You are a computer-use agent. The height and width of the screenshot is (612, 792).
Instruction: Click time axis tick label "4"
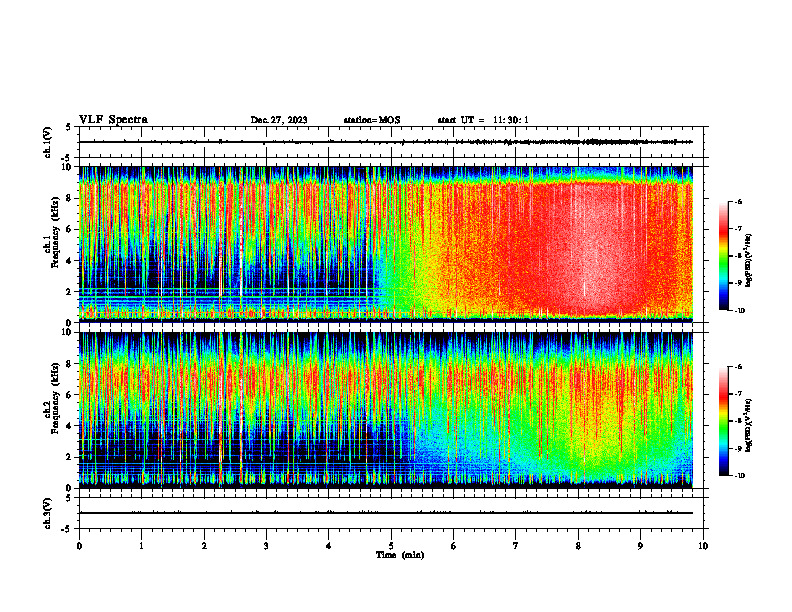coord(329,546)
